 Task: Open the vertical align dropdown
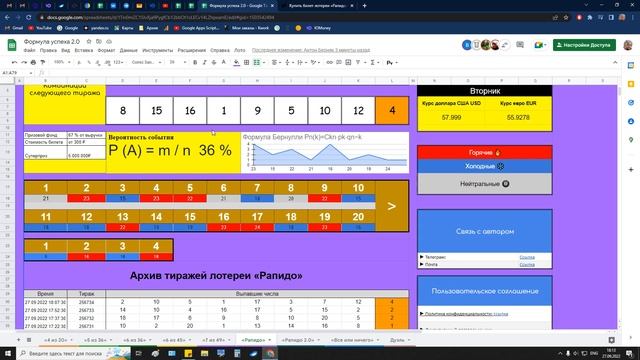pos(289,62)
